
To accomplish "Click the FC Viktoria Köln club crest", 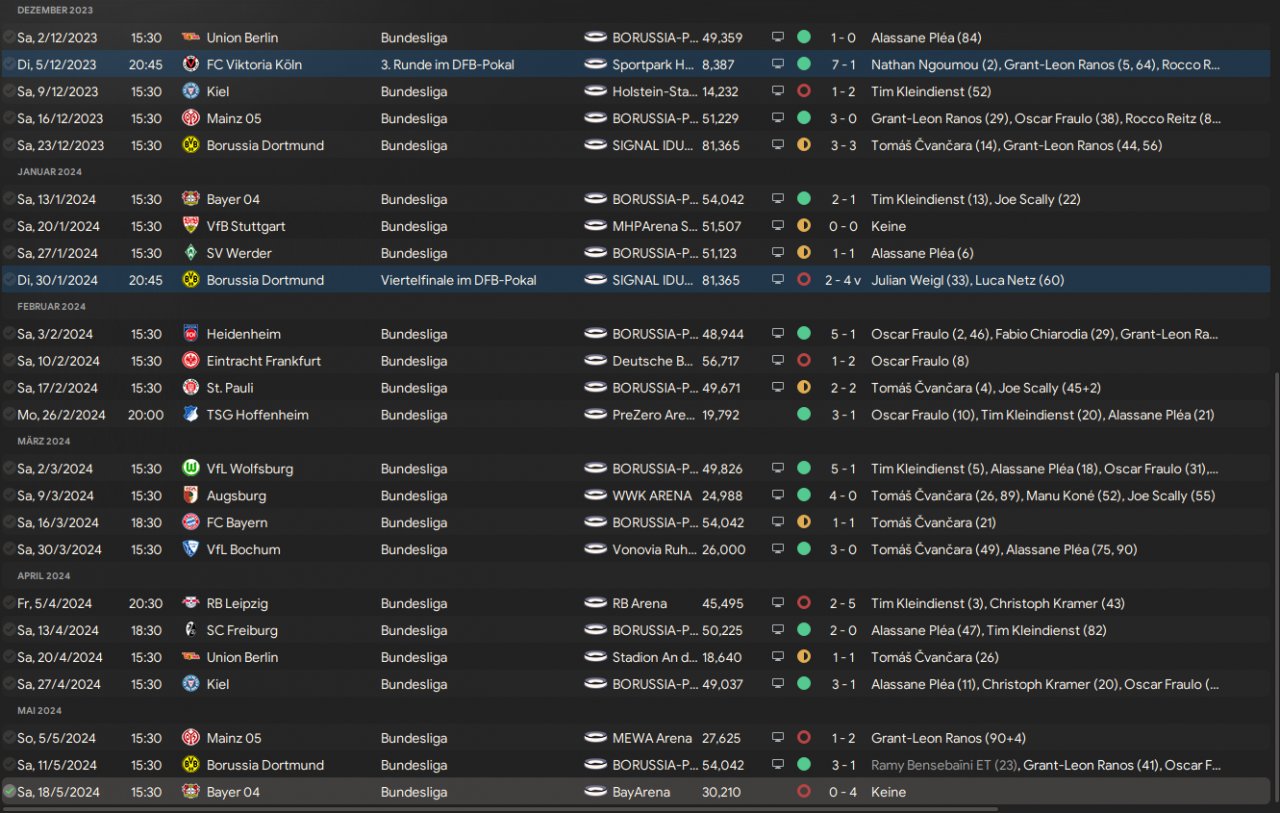I will [191, 65].
